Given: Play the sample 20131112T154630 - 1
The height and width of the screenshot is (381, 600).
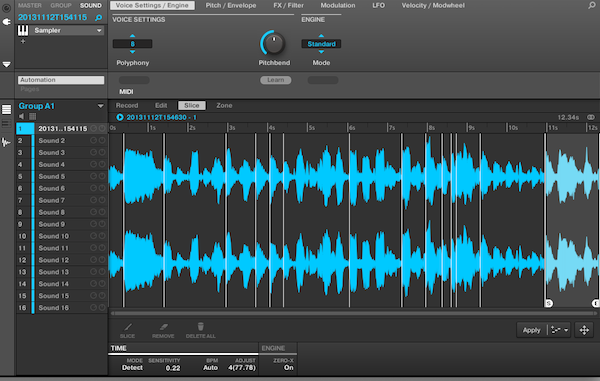Looking at the screenshot, I should pos(120,117).
